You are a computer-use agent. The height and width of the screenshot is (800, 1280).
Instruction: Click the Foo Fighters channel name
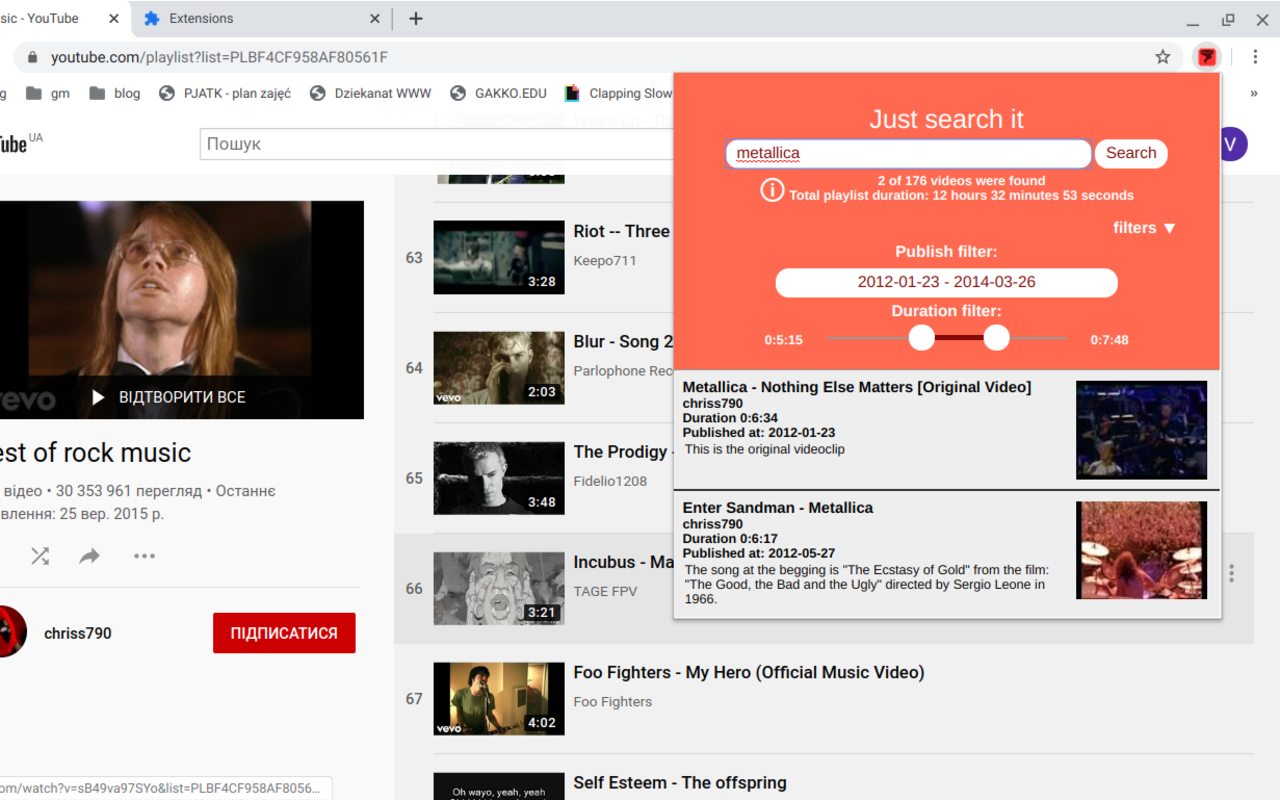pos(613,702)
